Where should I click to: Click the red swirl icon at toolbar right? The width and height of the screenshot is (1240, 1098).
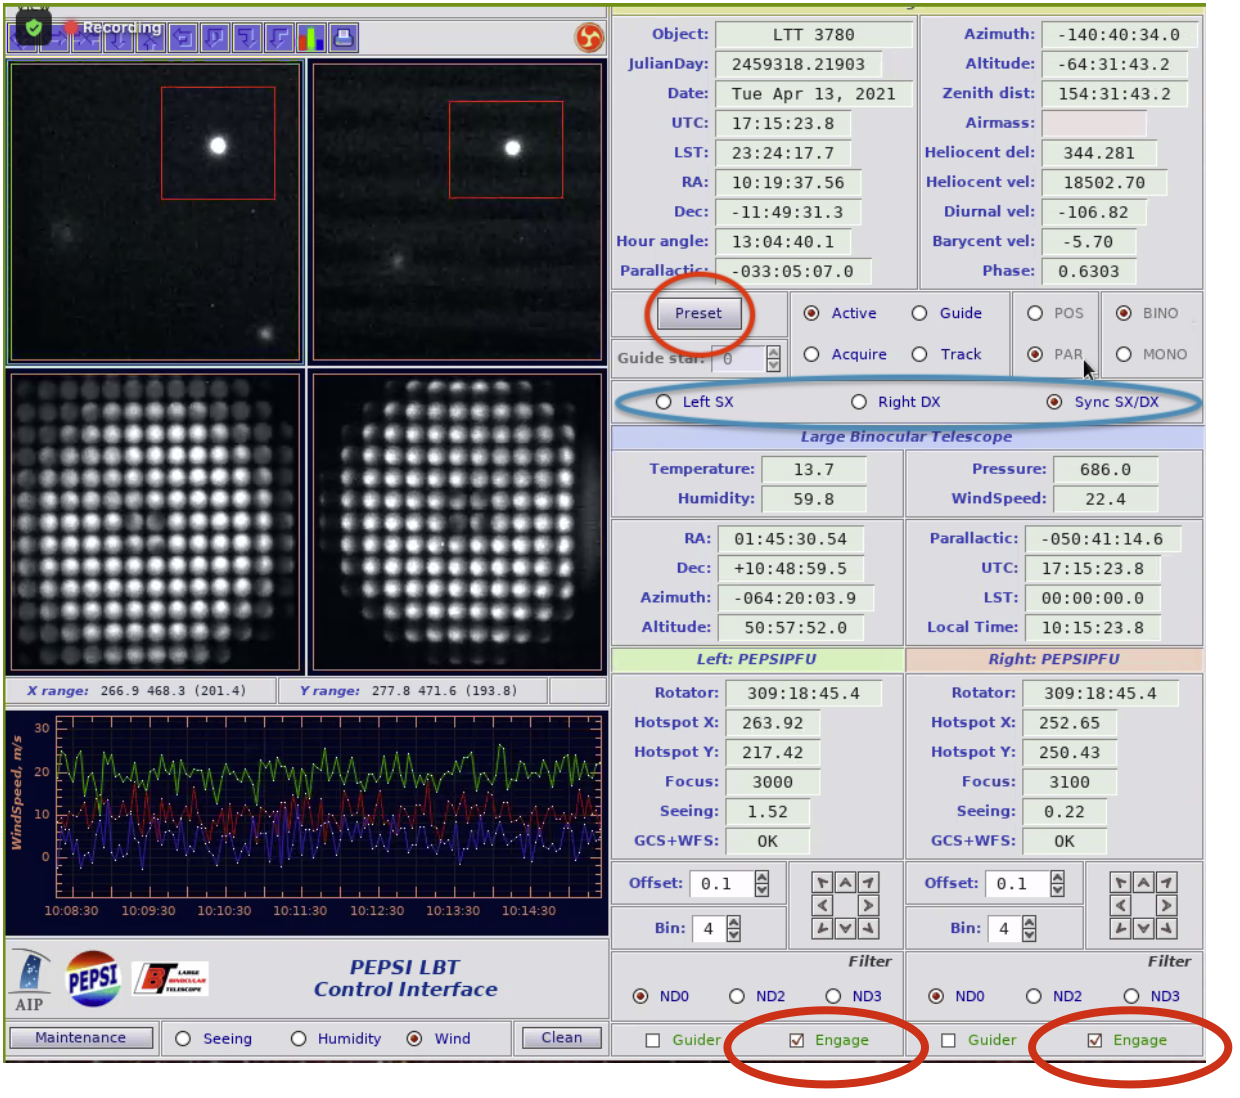589,38
